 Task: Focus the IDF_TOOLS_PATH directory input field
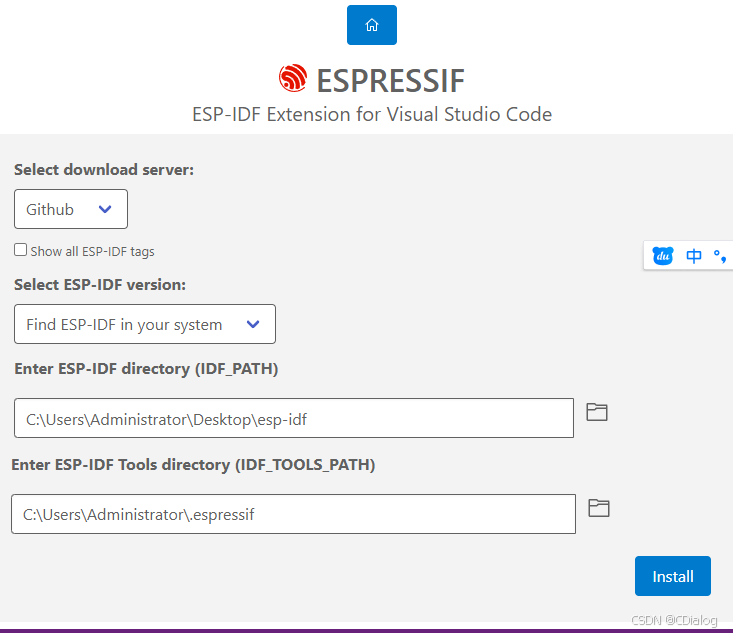(x=294, y=514)
